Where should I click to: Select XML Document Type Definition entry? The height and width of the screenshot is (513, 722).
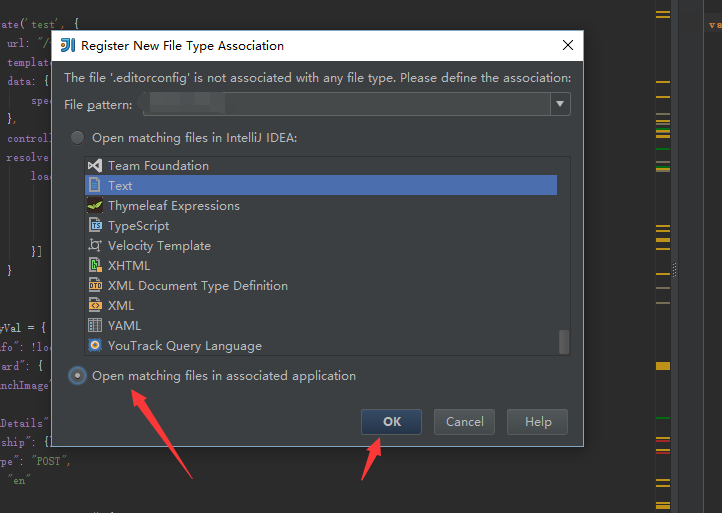tap(321, 286)
